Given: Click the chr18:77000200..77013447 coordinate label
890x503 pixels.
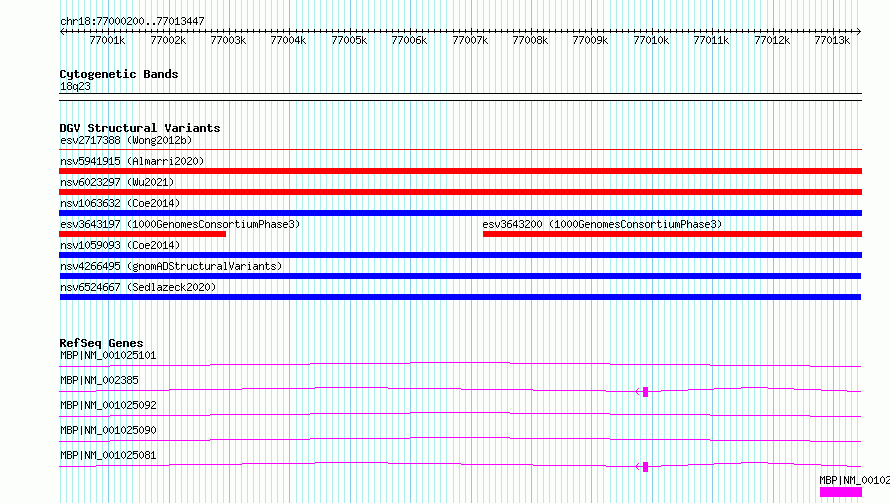Looking at the screenshot, I should pyautogui.click(x=132, y=21).
